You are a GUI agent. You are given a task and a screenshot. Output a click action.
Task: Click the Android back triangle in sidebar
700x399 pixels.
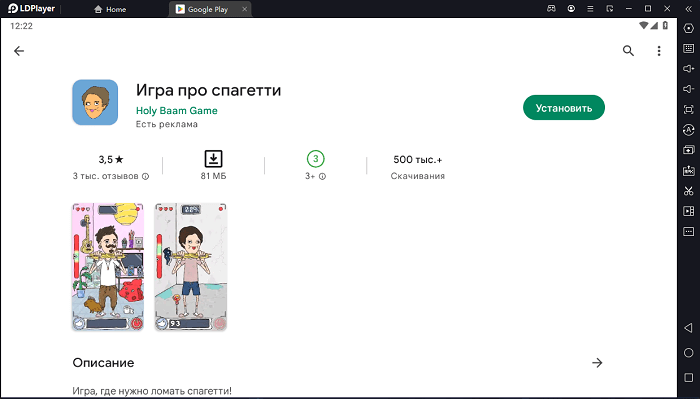click(x=688, y=328)
